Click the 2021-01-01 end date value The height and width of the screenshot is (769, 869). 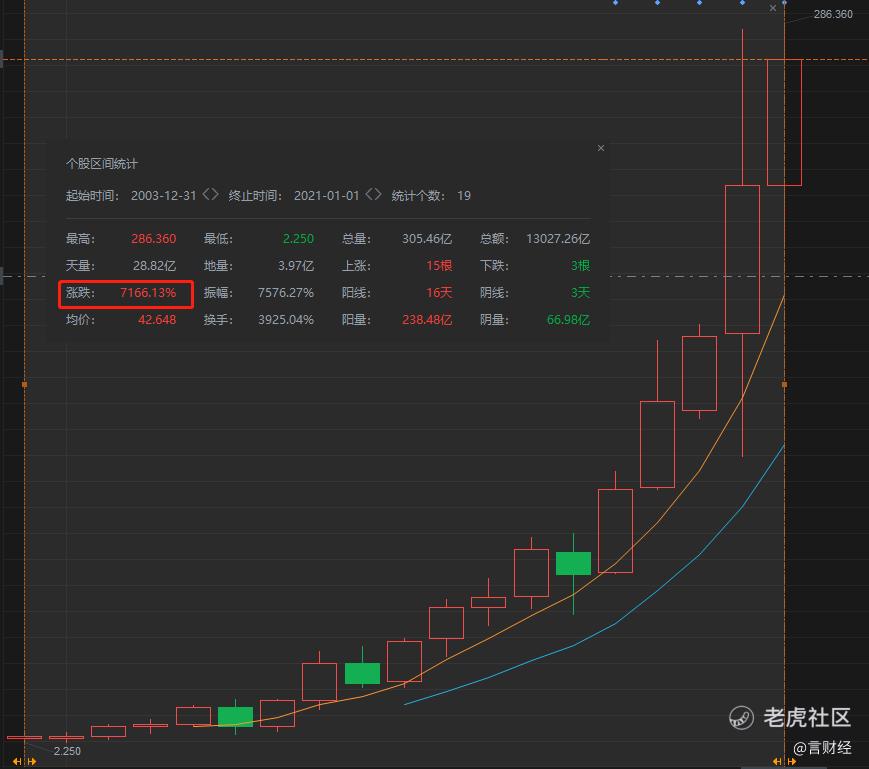326,196
